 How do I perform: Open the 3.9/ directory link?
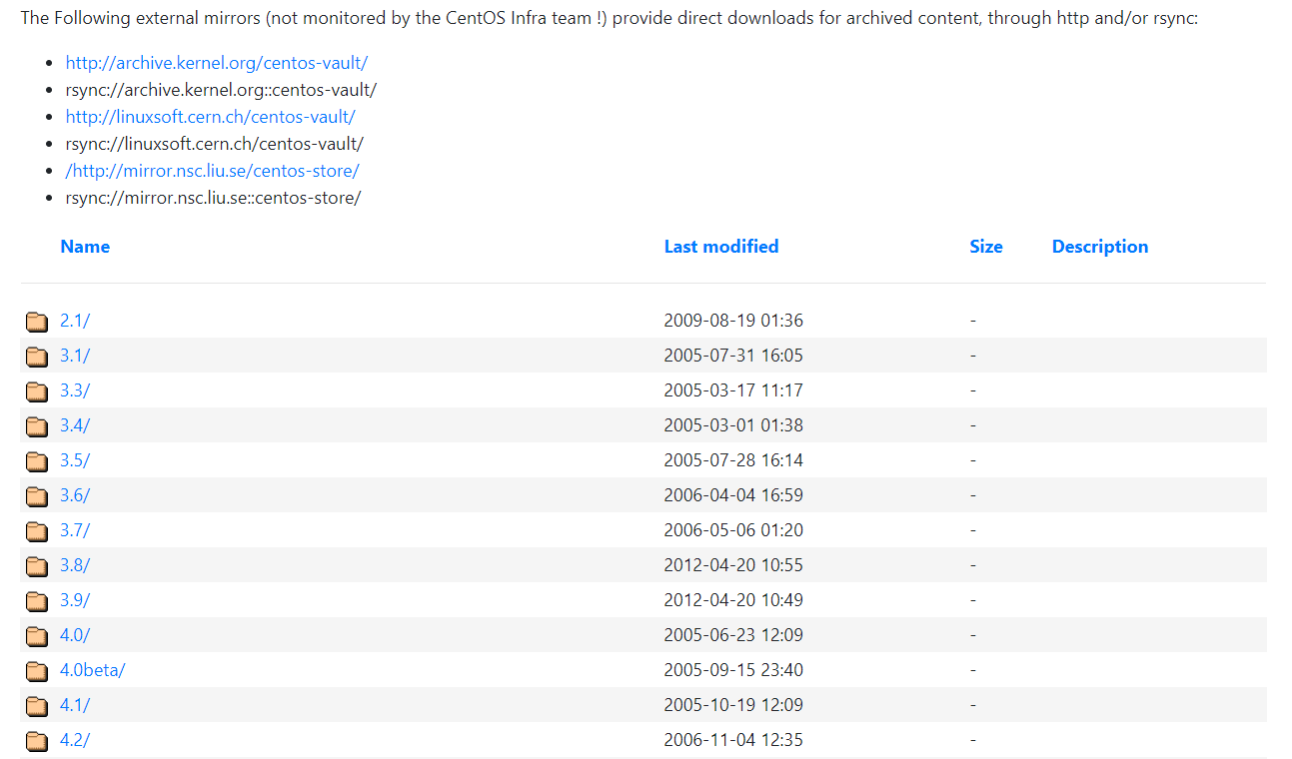[x=75, y=600]
